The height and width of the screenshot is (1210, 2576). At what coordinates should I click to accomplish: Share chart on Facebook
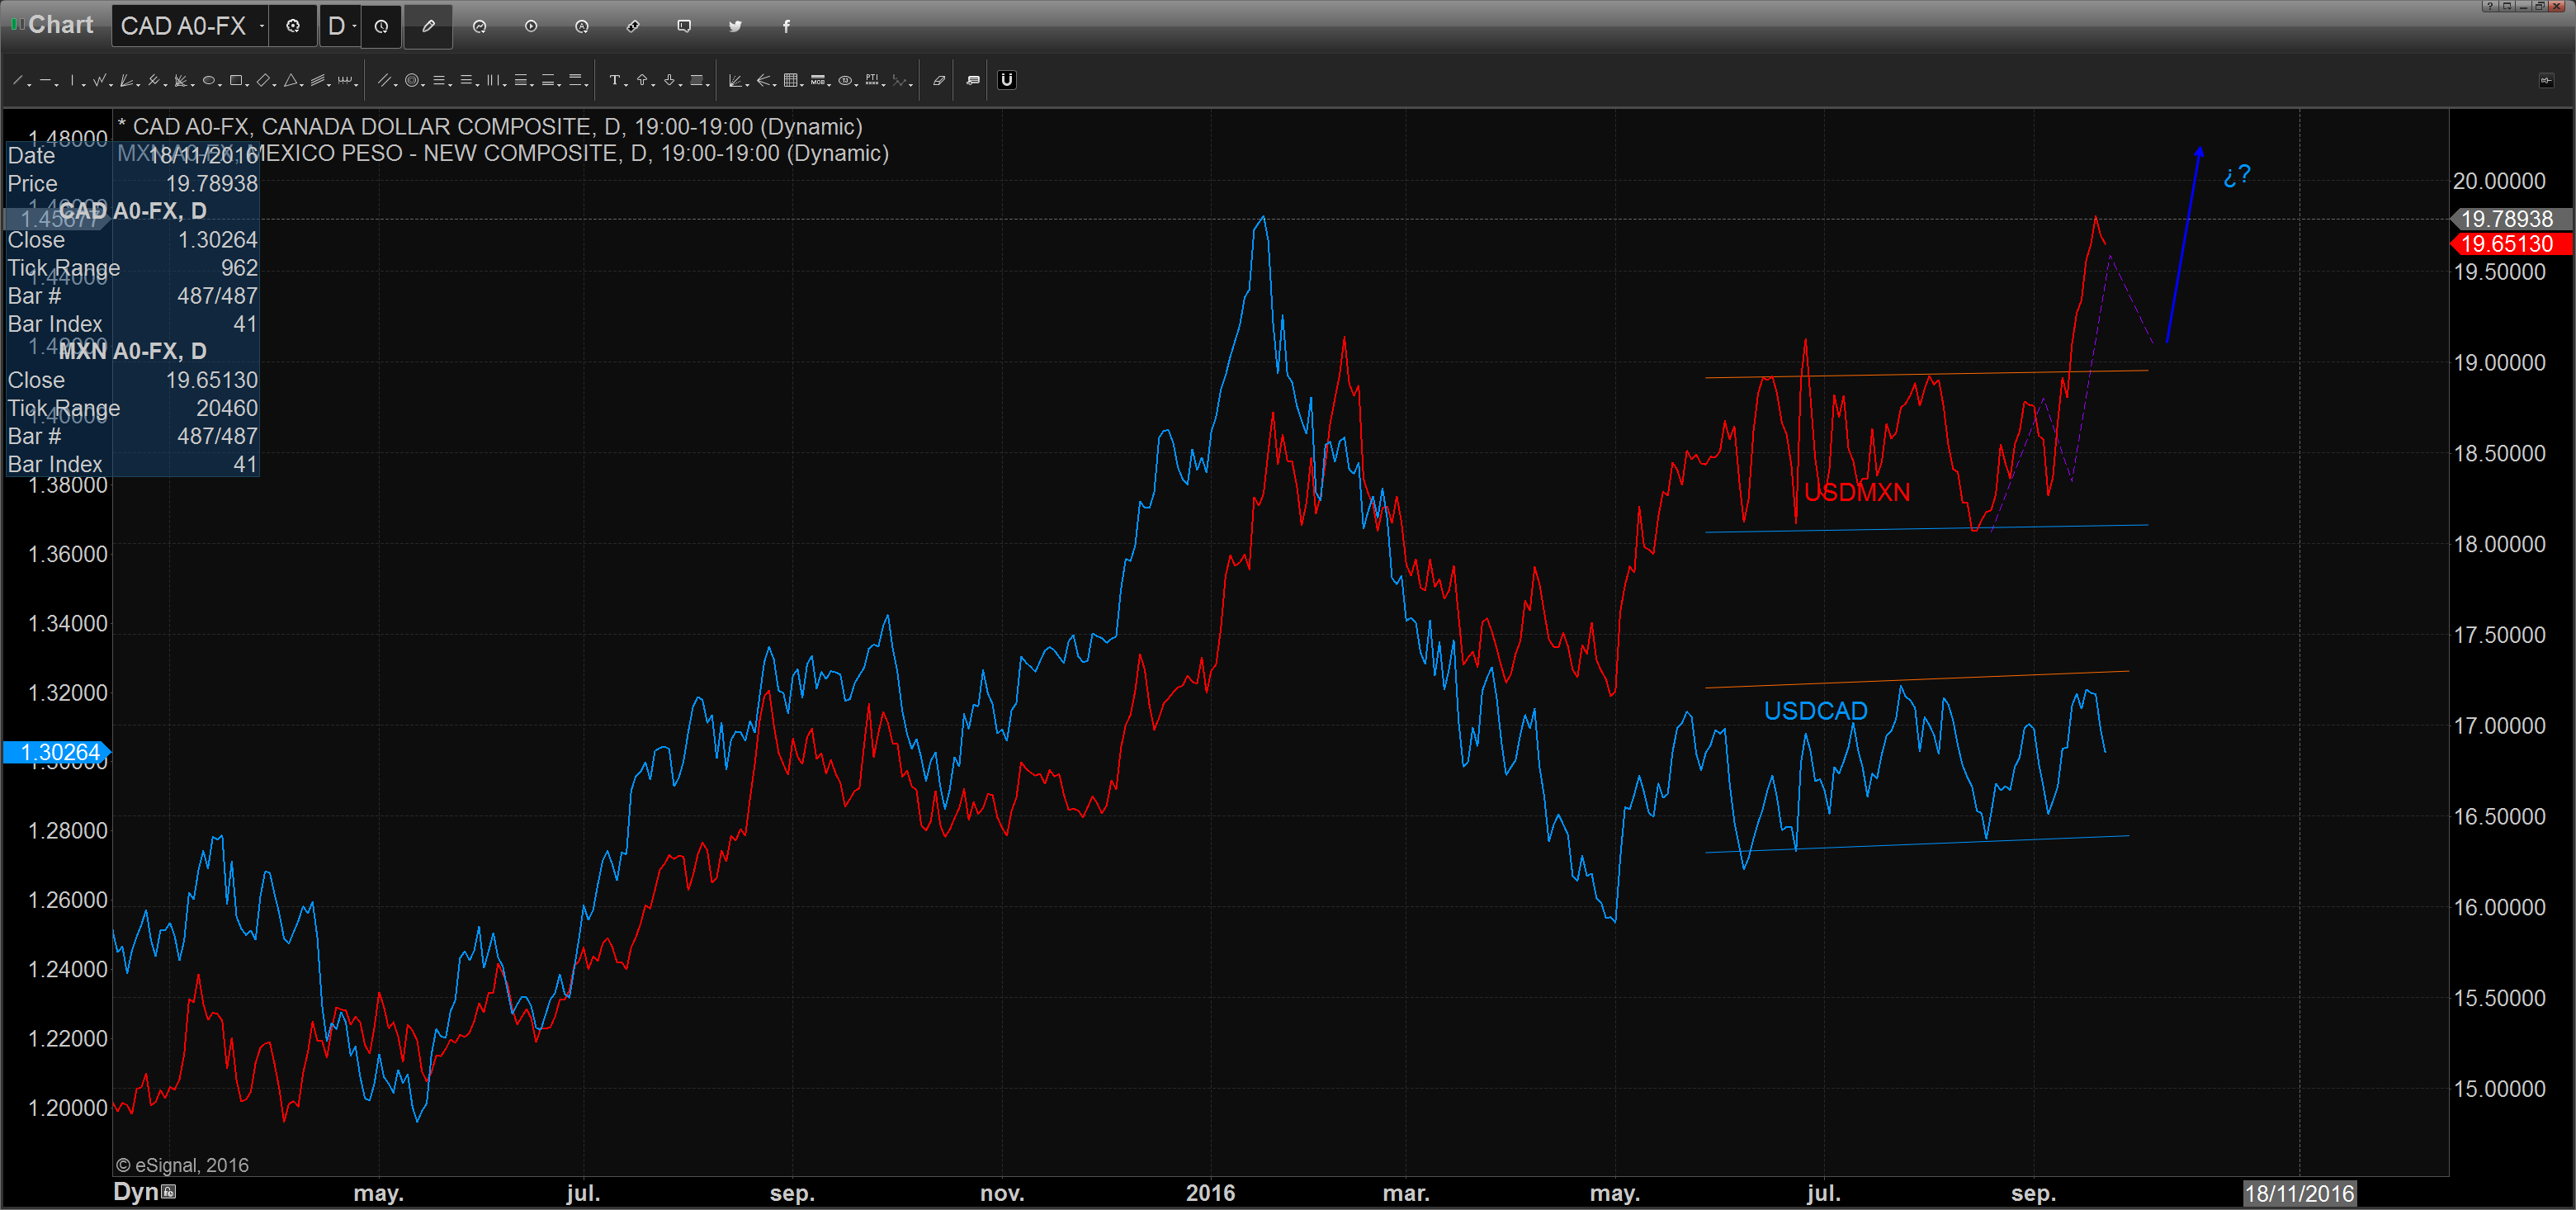point(786,26)
